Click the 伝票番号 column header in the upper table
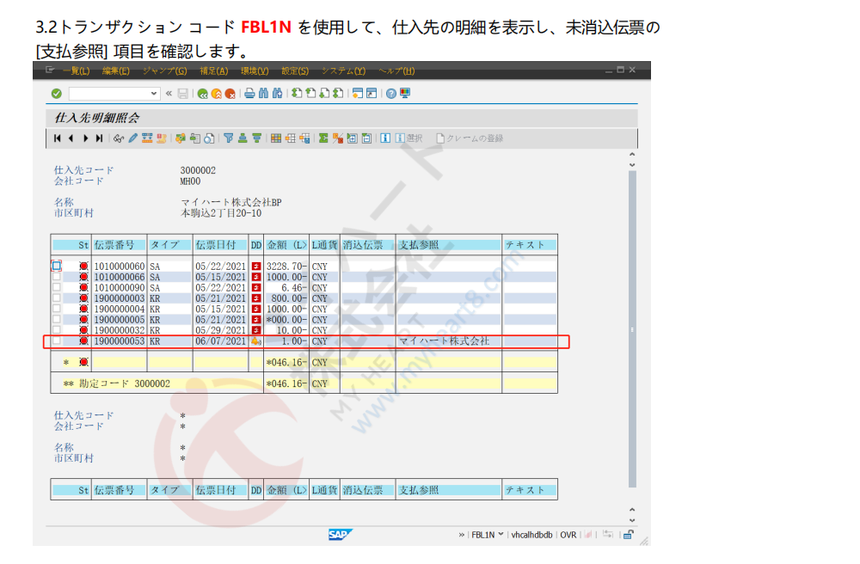The height and width of the screenshot is (564, 860). click(x=119, y=245)
